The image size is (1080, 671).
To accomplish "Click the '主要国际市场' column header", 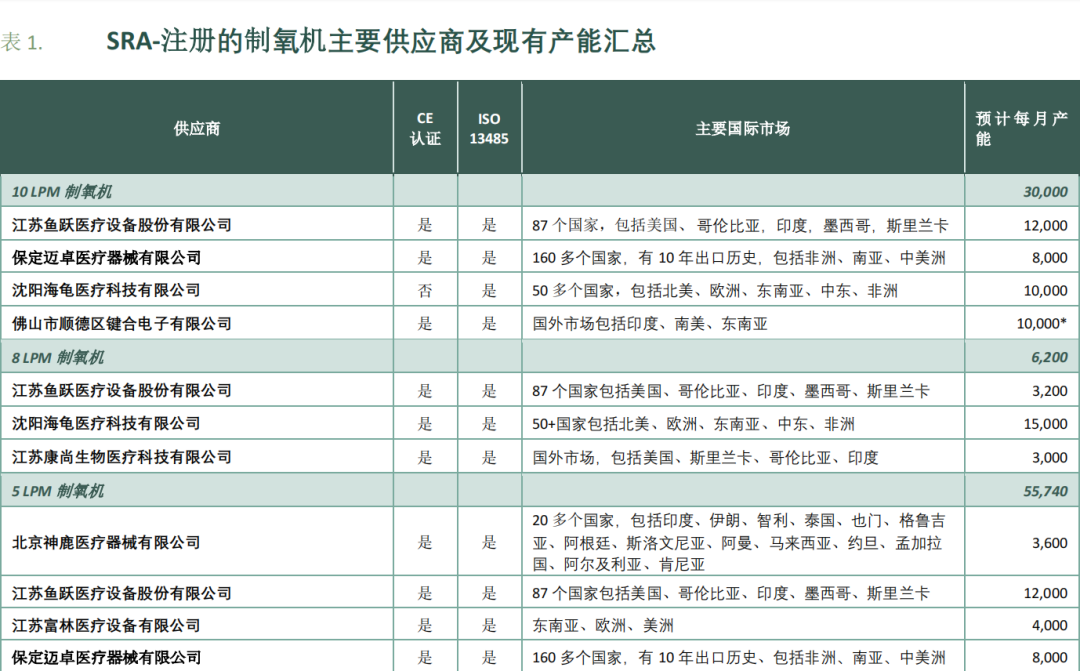I will pos(742,128).
